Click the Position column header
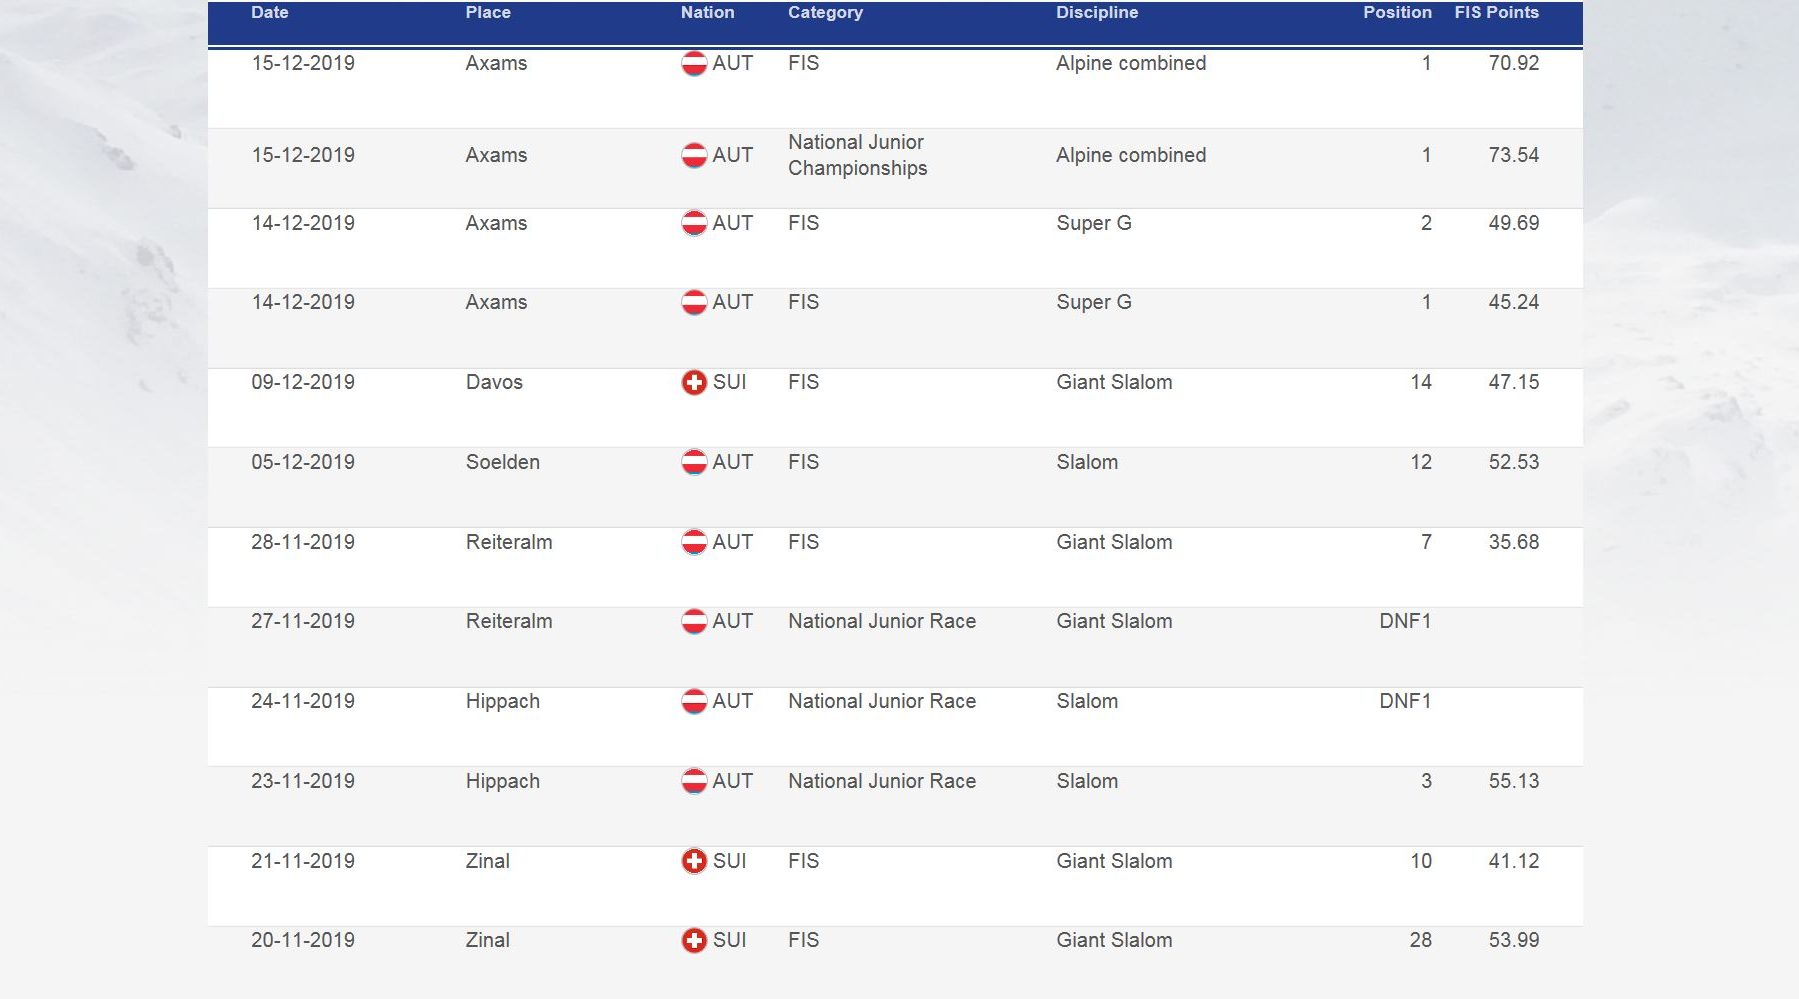1799x999 pixels. 1397,12
